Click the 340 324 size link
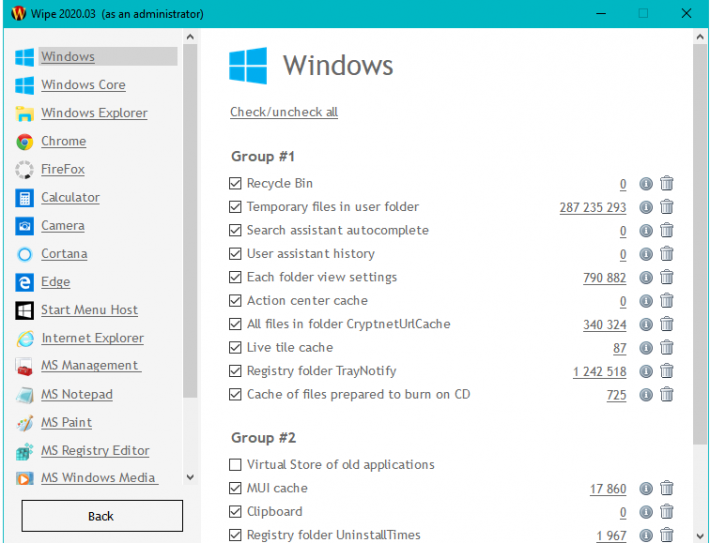This screenshot has height=543, width=710. pos(604,325)
